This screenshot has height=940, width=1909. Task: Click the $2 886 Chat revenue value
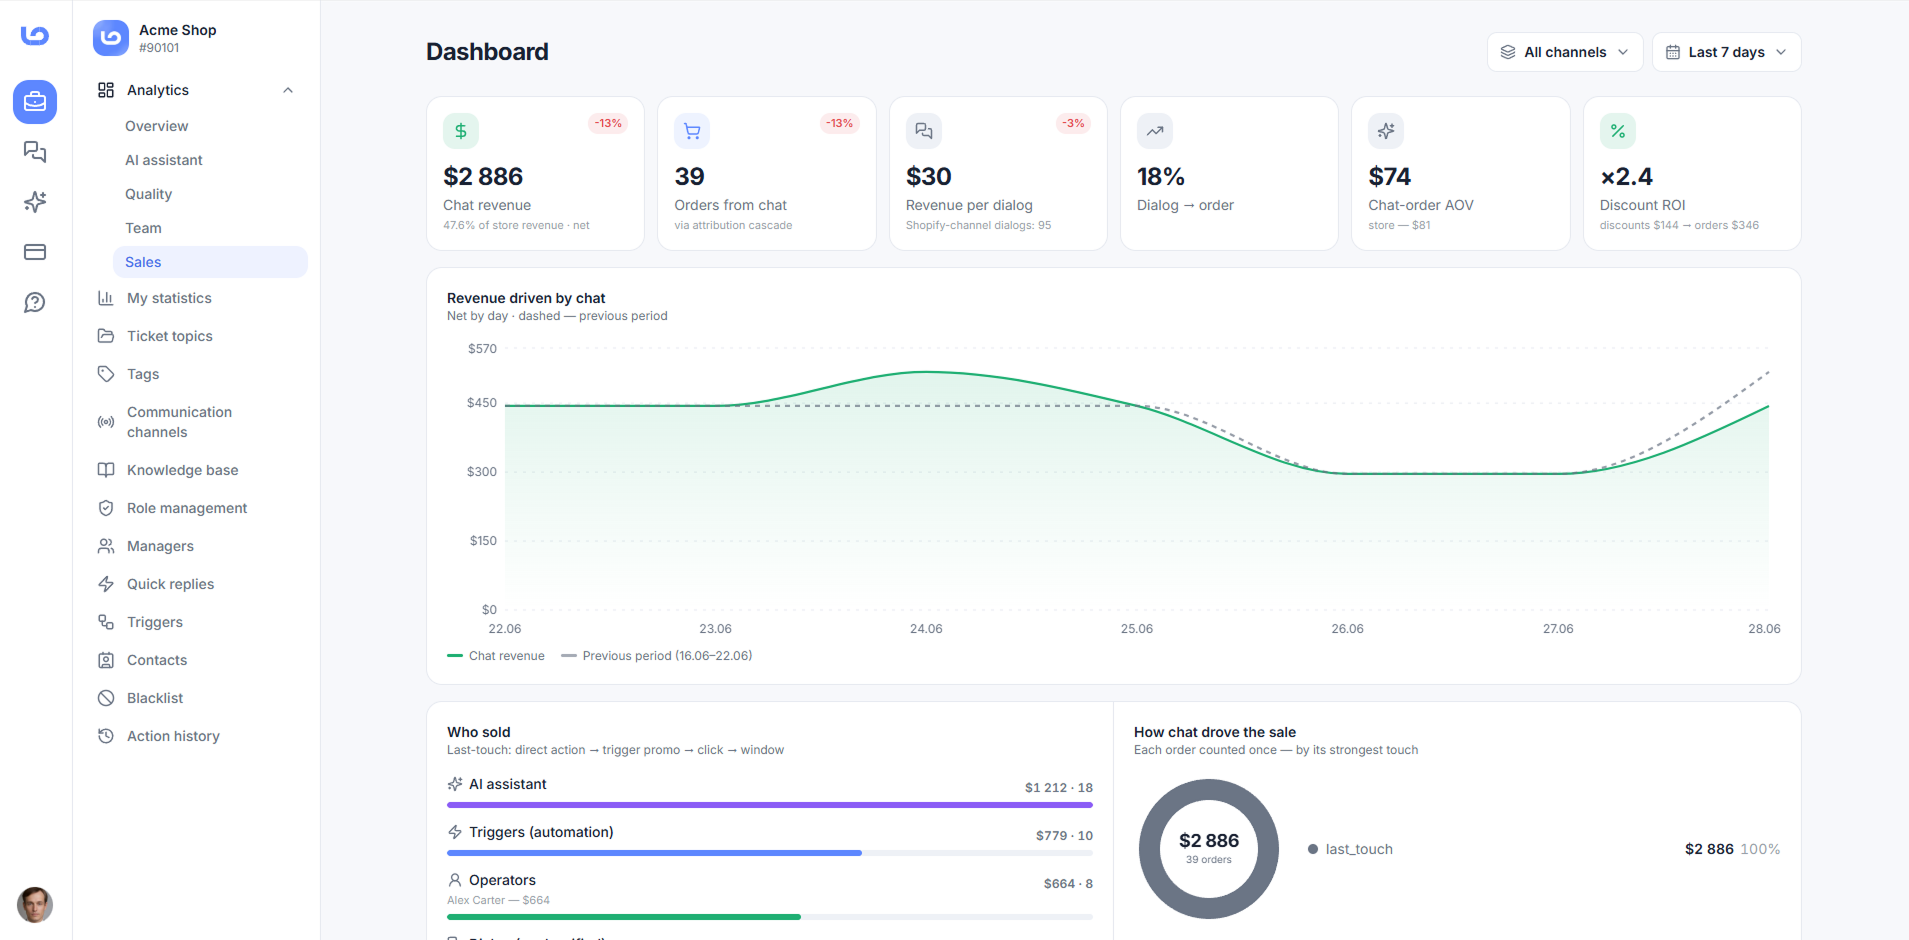(x=483, y=177)
